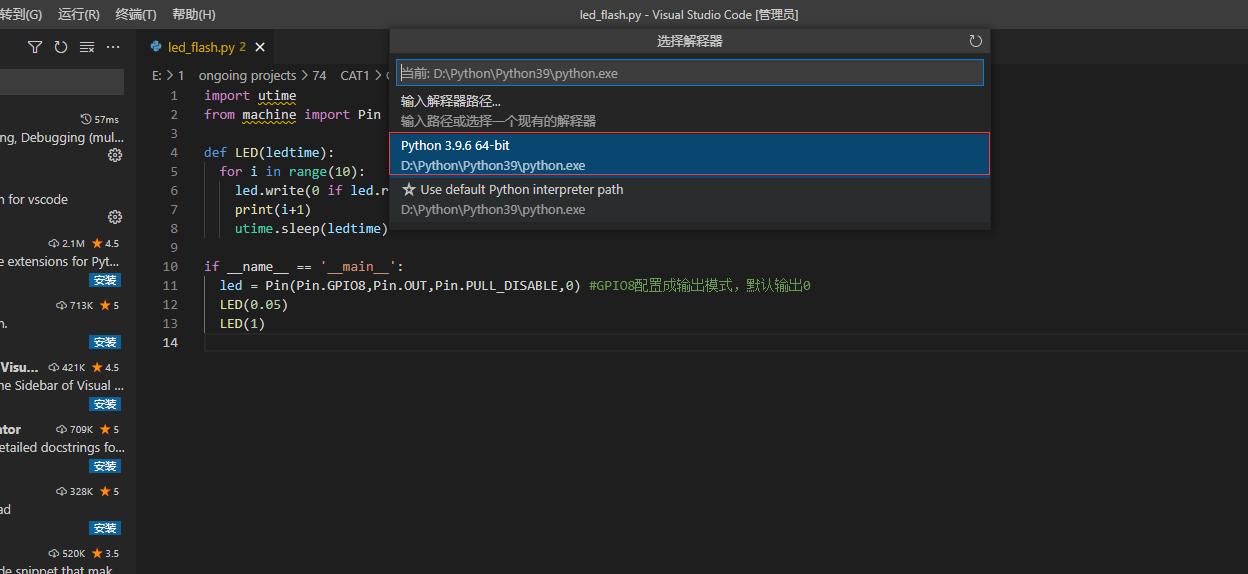Open manage gear of the Debugging extension
Viewport: 1248px width, 574px height.
tap(115, 155)
